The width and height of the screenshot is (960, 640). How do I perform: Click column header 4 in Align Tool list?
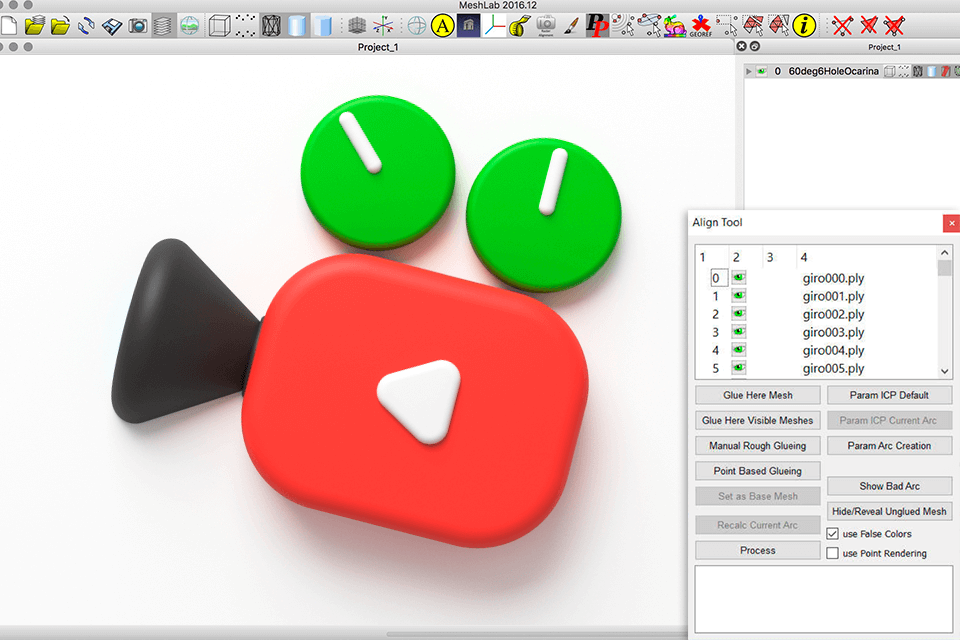pyautogui.click(x=804, y=258)
